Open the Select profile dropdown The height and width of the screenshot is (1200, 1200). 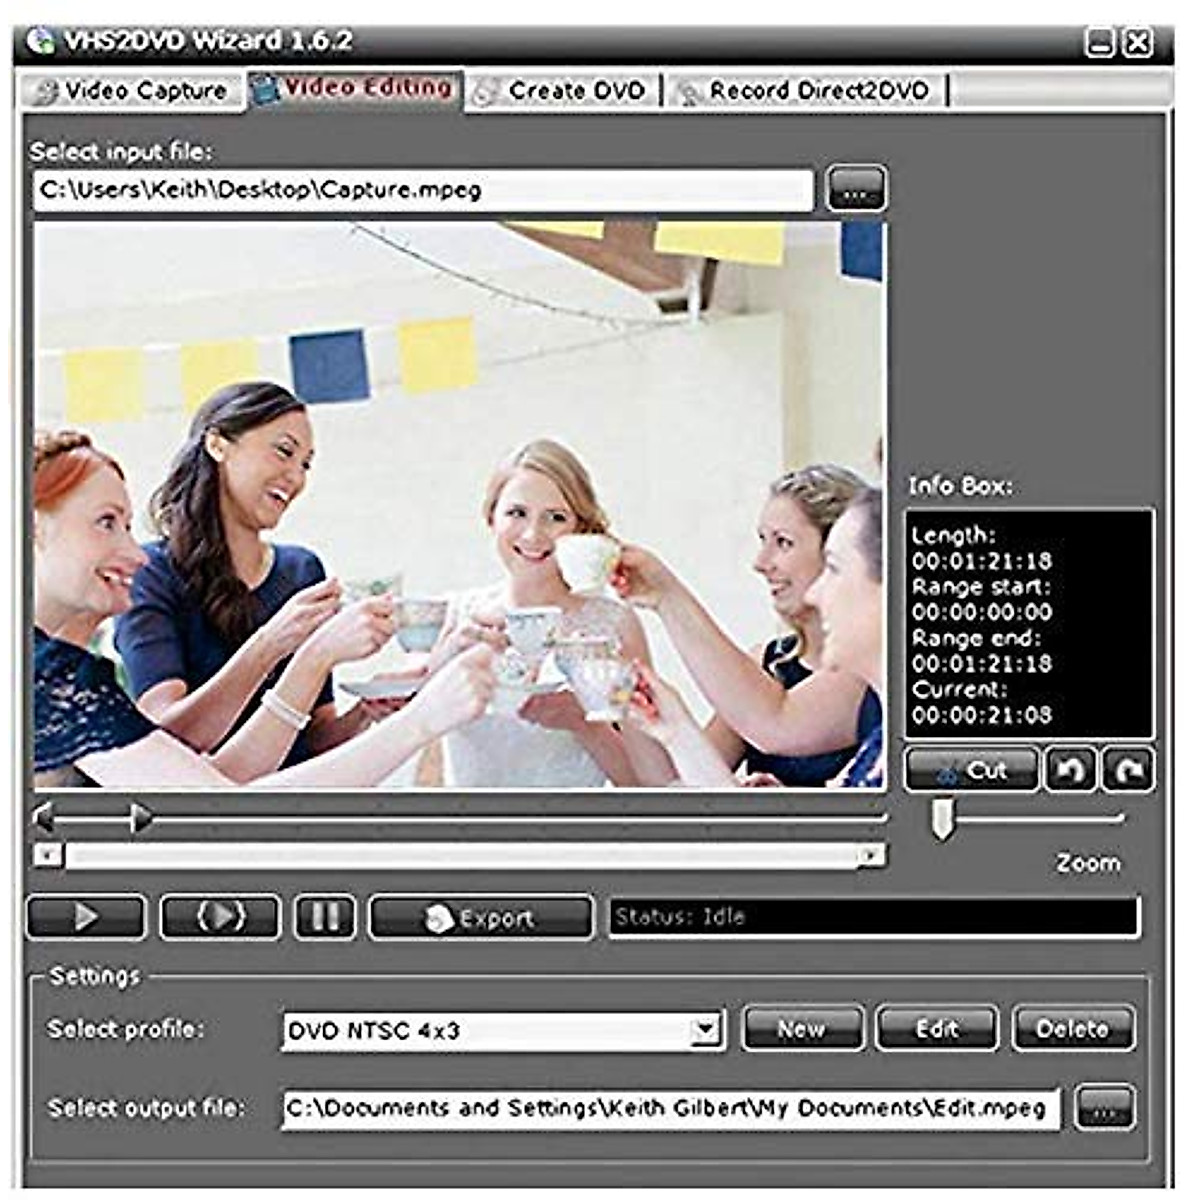click(x=703, y=1027)
